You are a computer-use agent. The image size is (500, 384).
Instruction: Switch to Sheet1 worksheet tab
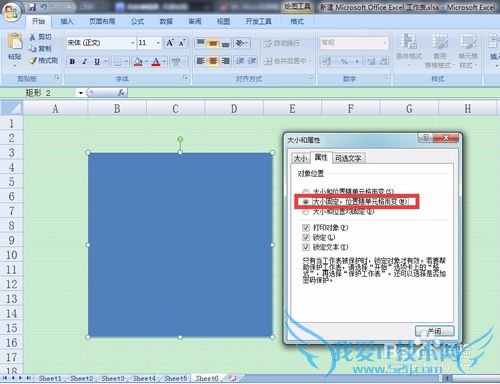[50, 378]
